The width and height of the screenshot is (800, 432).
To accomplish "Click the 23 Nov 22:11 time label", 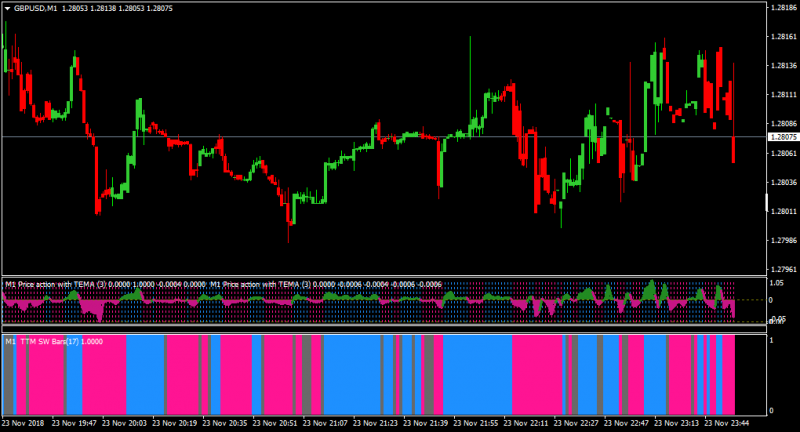I will coord(526,423).
